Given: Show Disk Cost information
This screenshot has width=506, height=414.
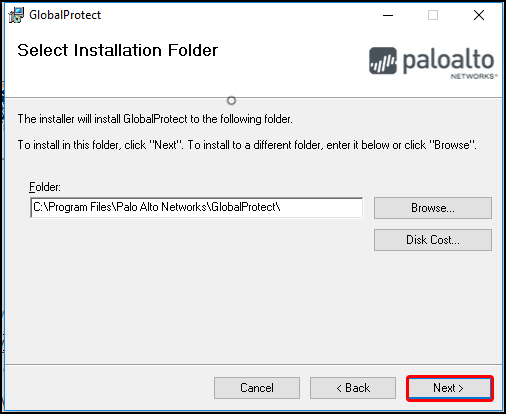Looking at the screenshot, I should click(x=433, y=240).
